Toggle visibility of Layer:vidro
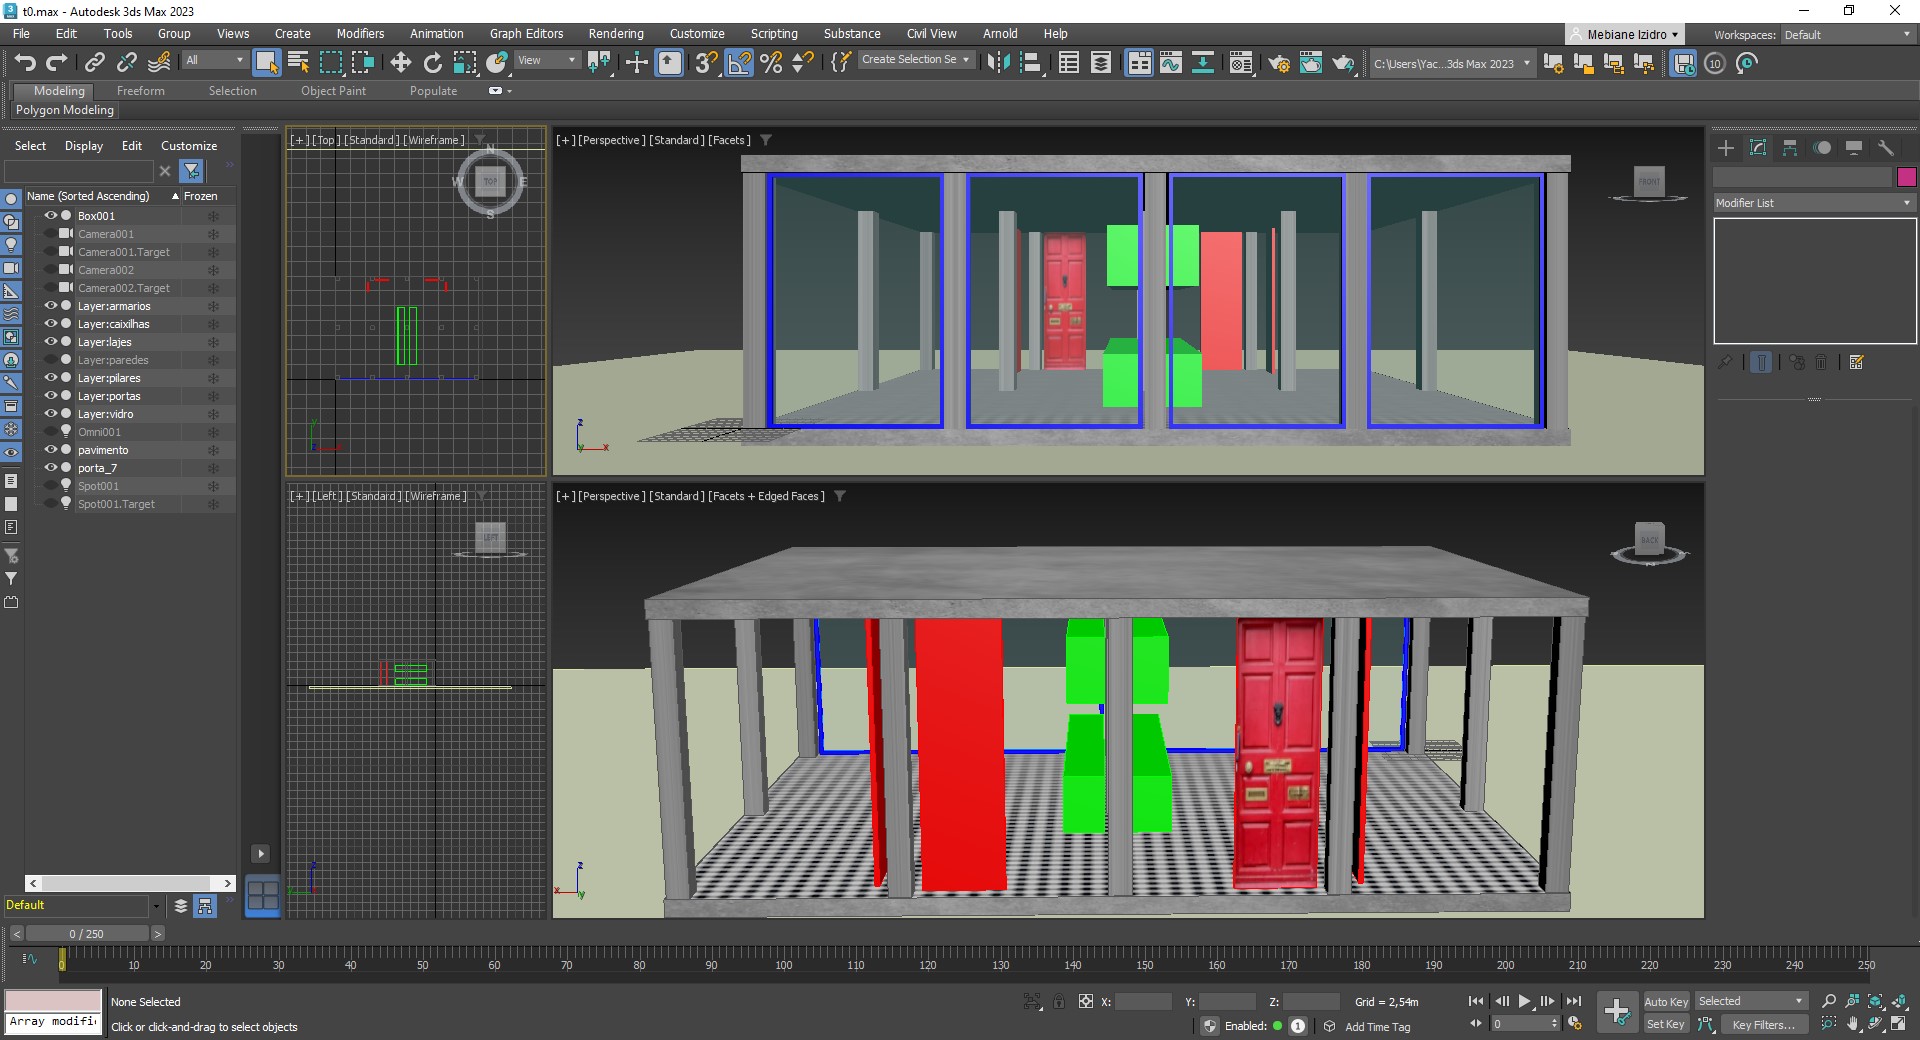Screen dimensions: 1920x1040 (50, 414)
